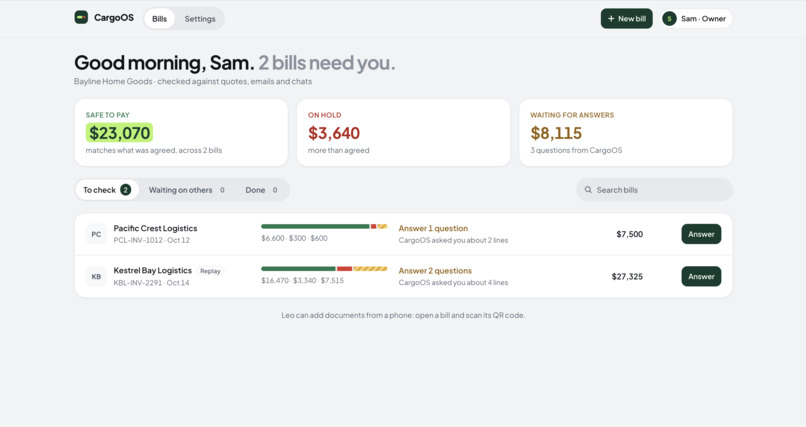Screen dimensions: 806x427
Task: Open the Settings tab
Action: (200, 18)
